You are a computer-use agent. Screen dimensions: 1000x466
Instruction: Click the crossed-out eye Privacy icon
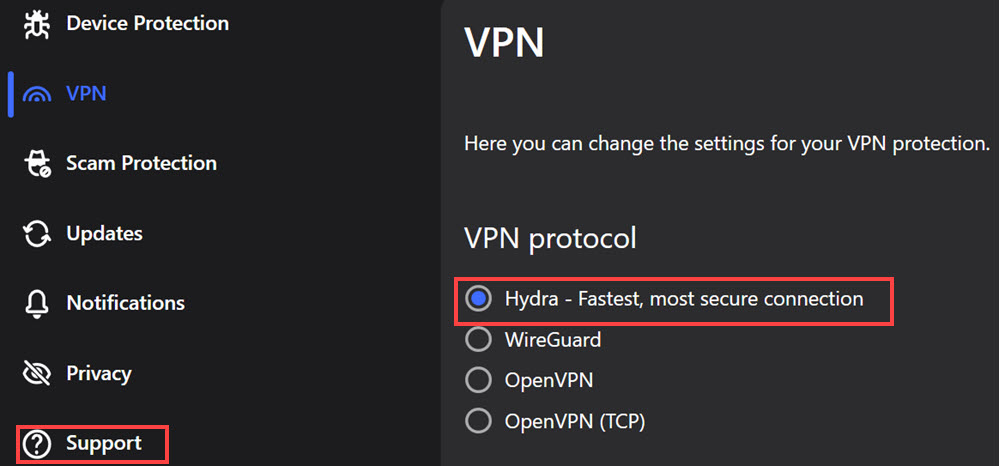tap(37, 374)
